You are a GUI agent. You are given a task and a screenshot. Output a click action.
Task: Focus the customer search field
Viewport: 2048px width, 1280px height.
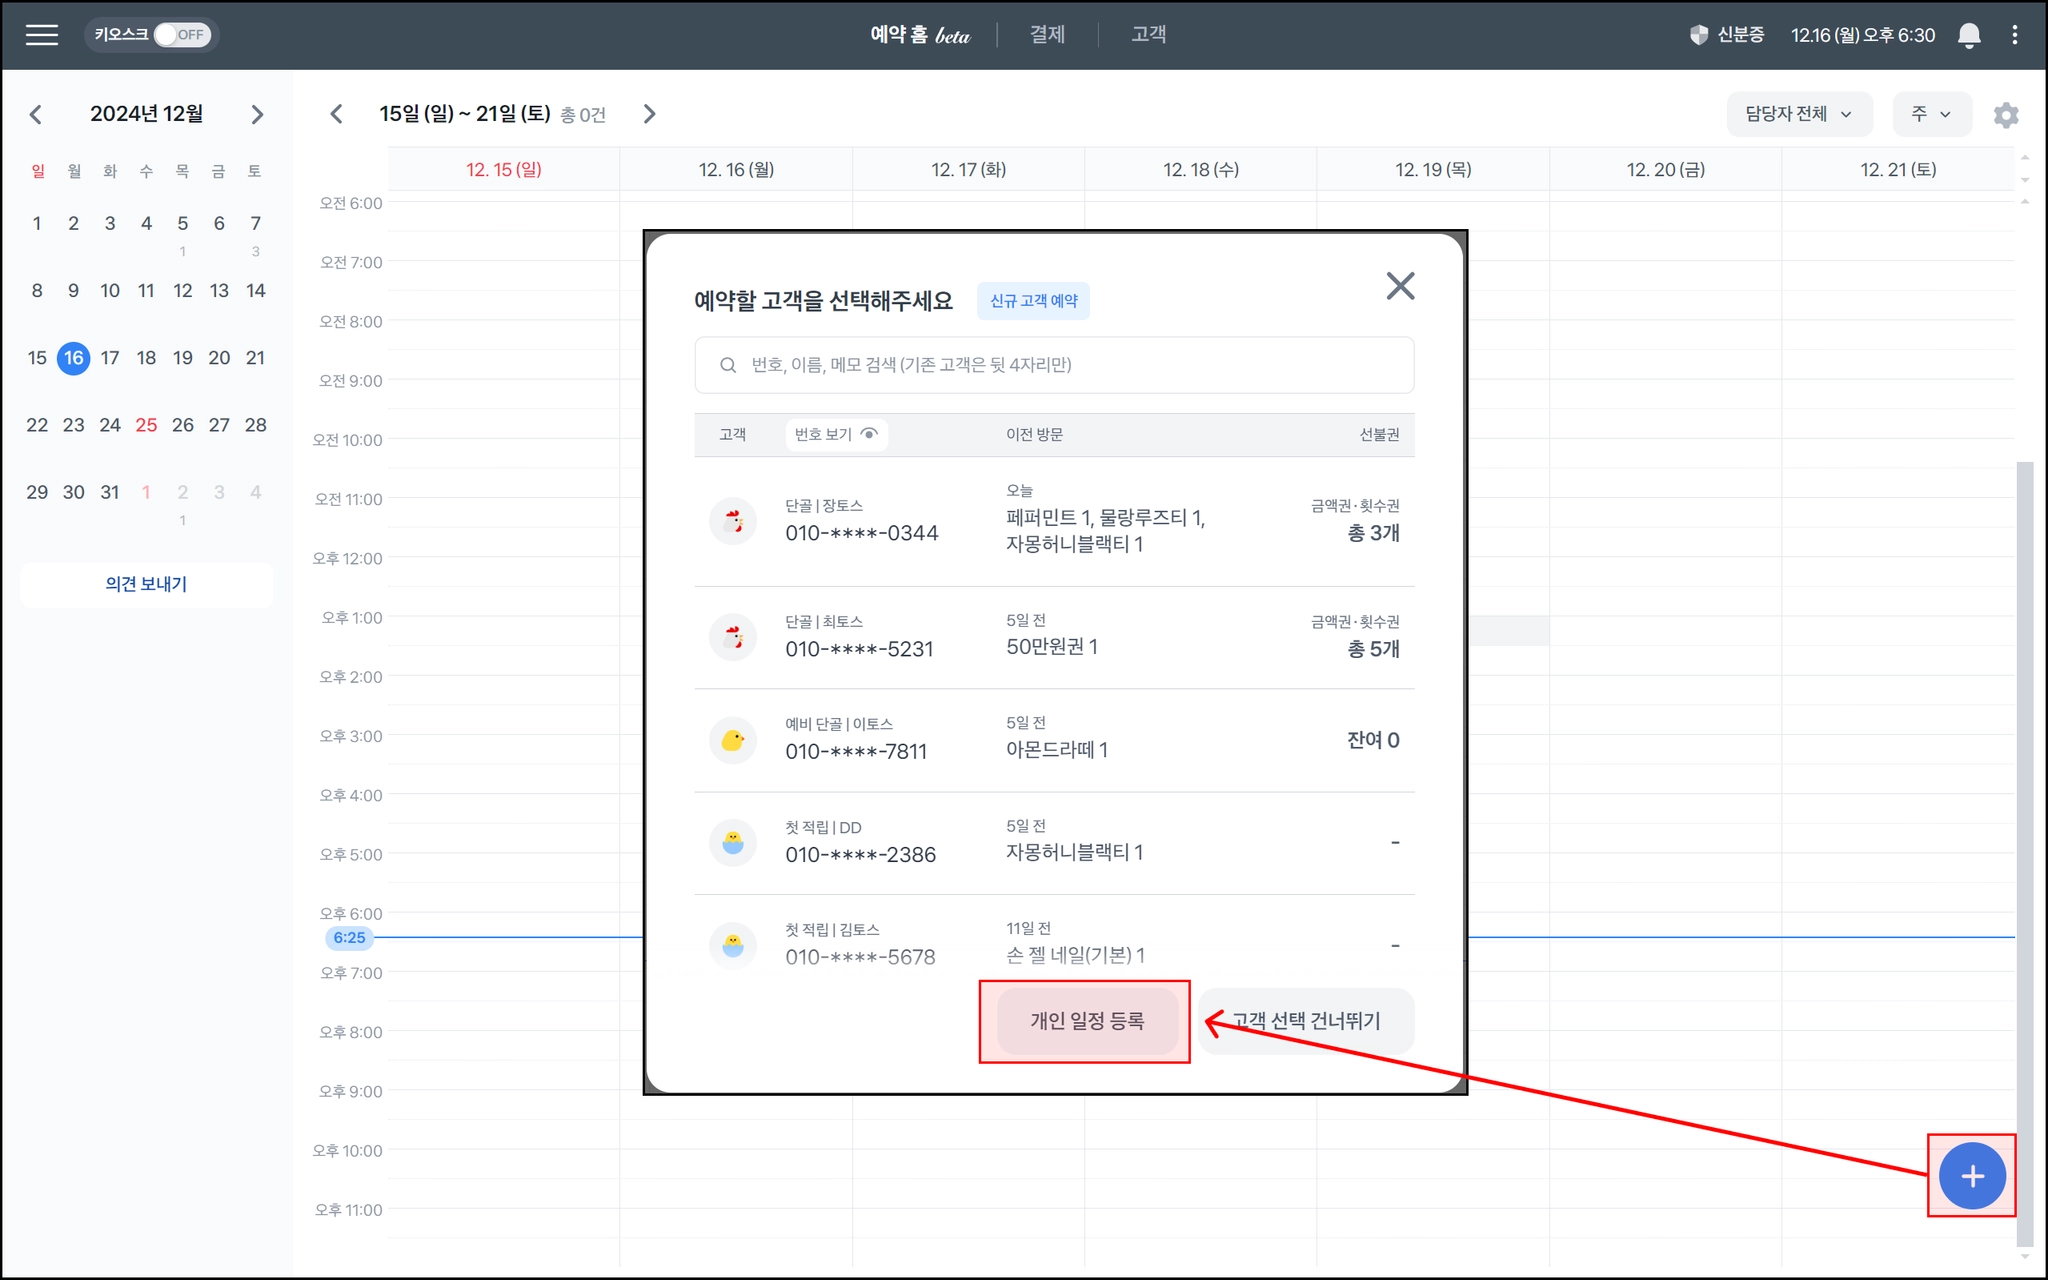[1054, 365]
